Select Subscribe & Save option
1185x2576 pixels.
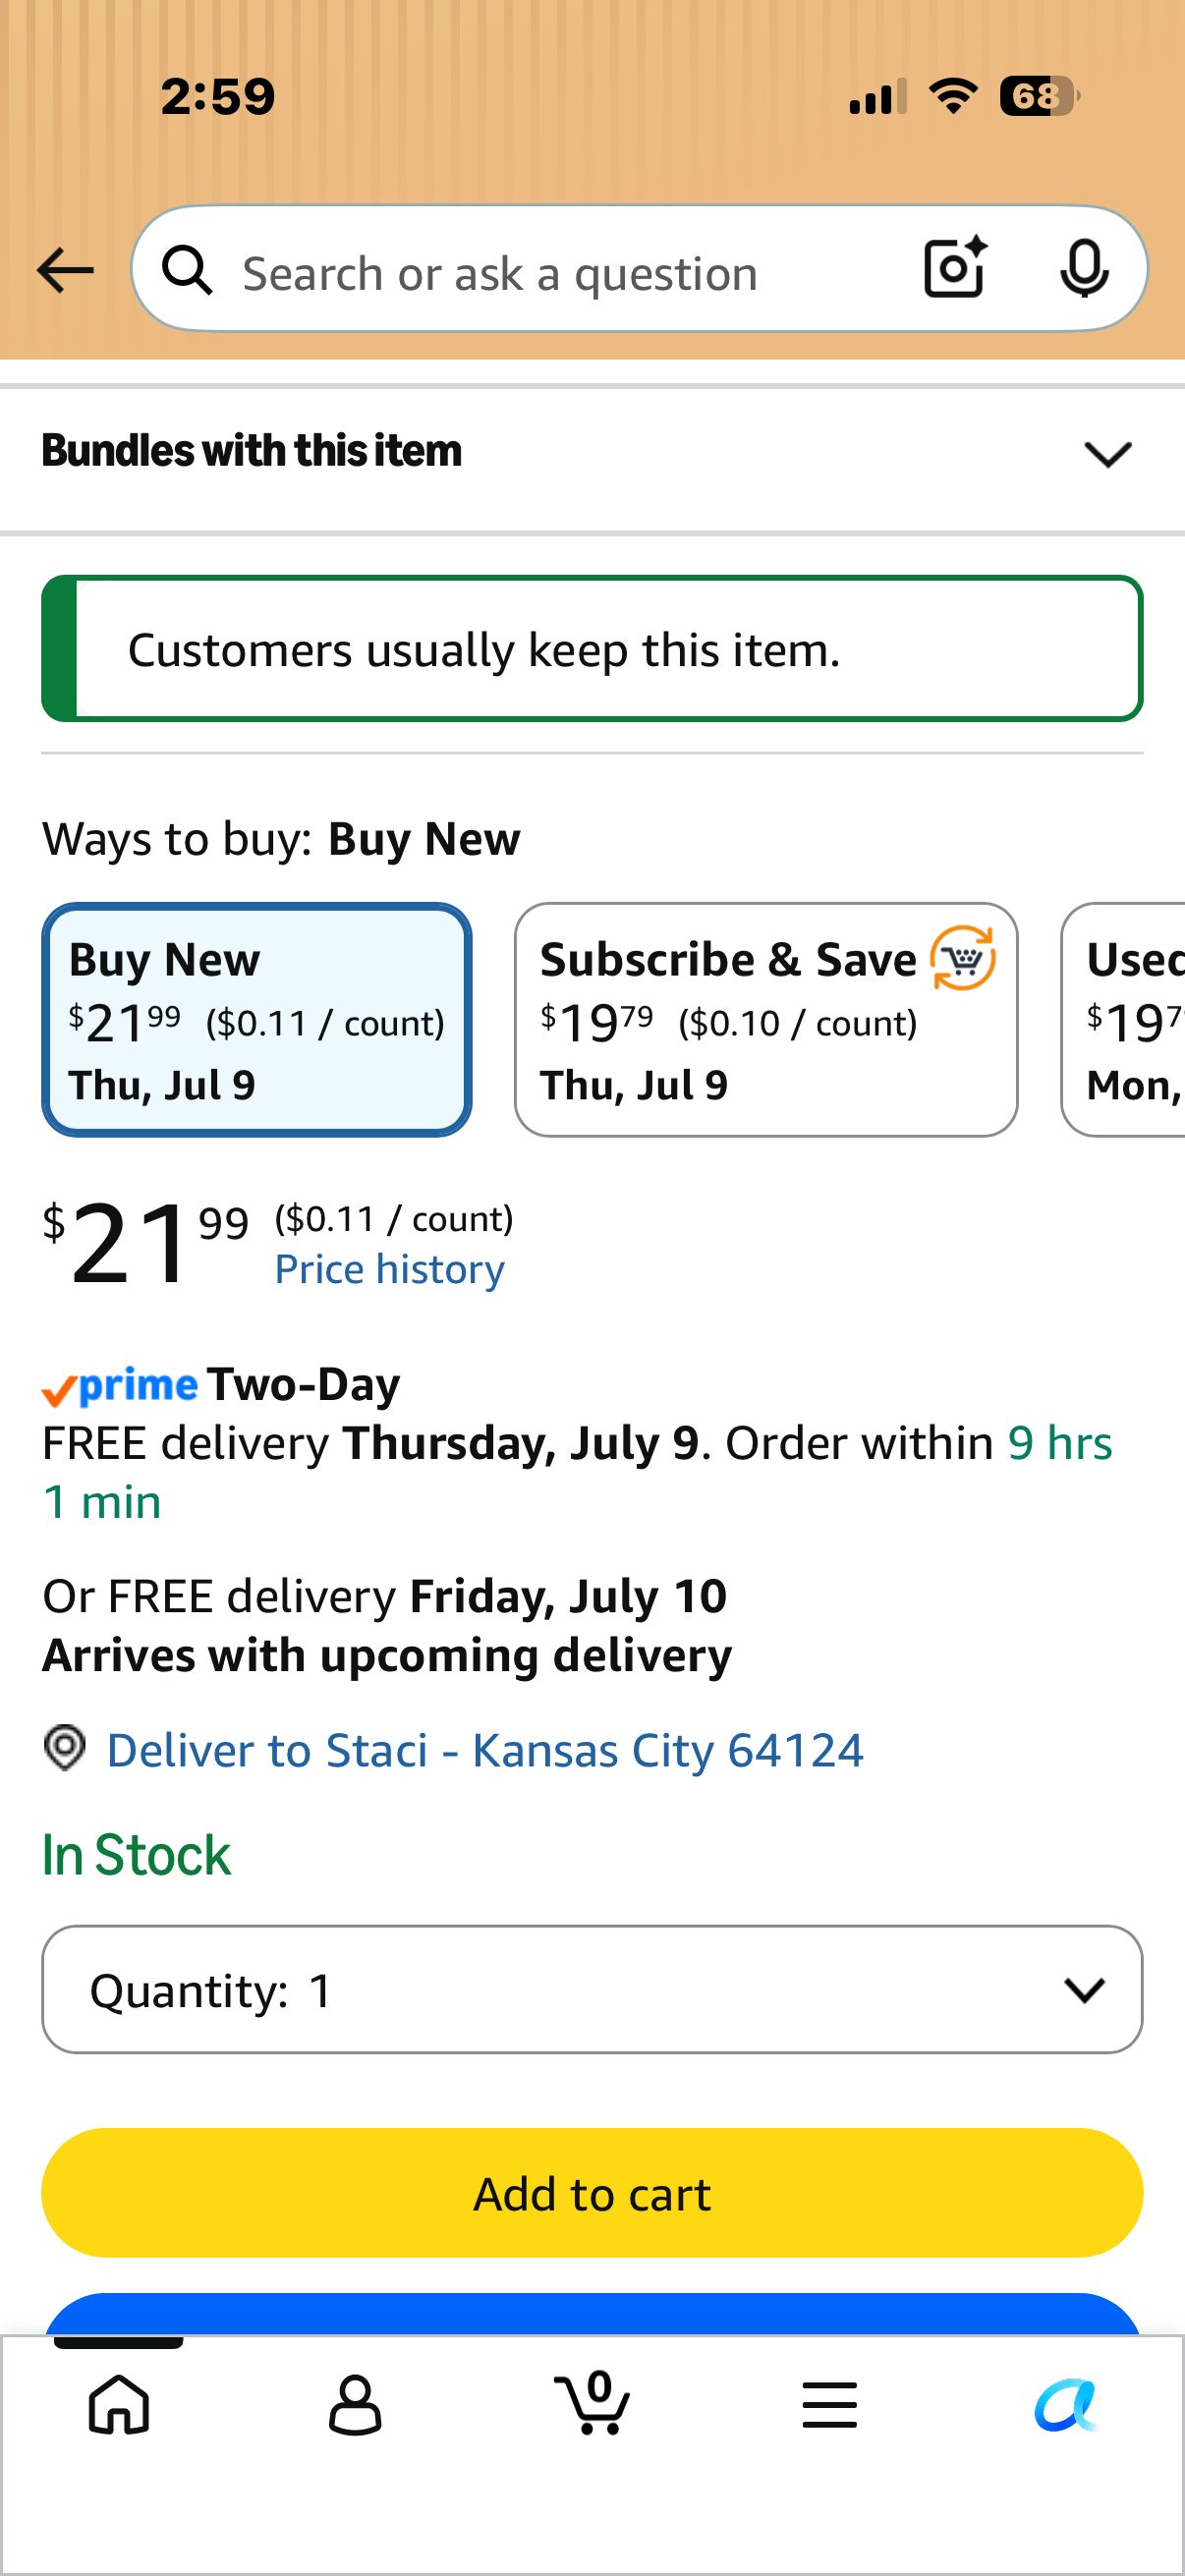pyautogui.click(x=766, y=1019)
